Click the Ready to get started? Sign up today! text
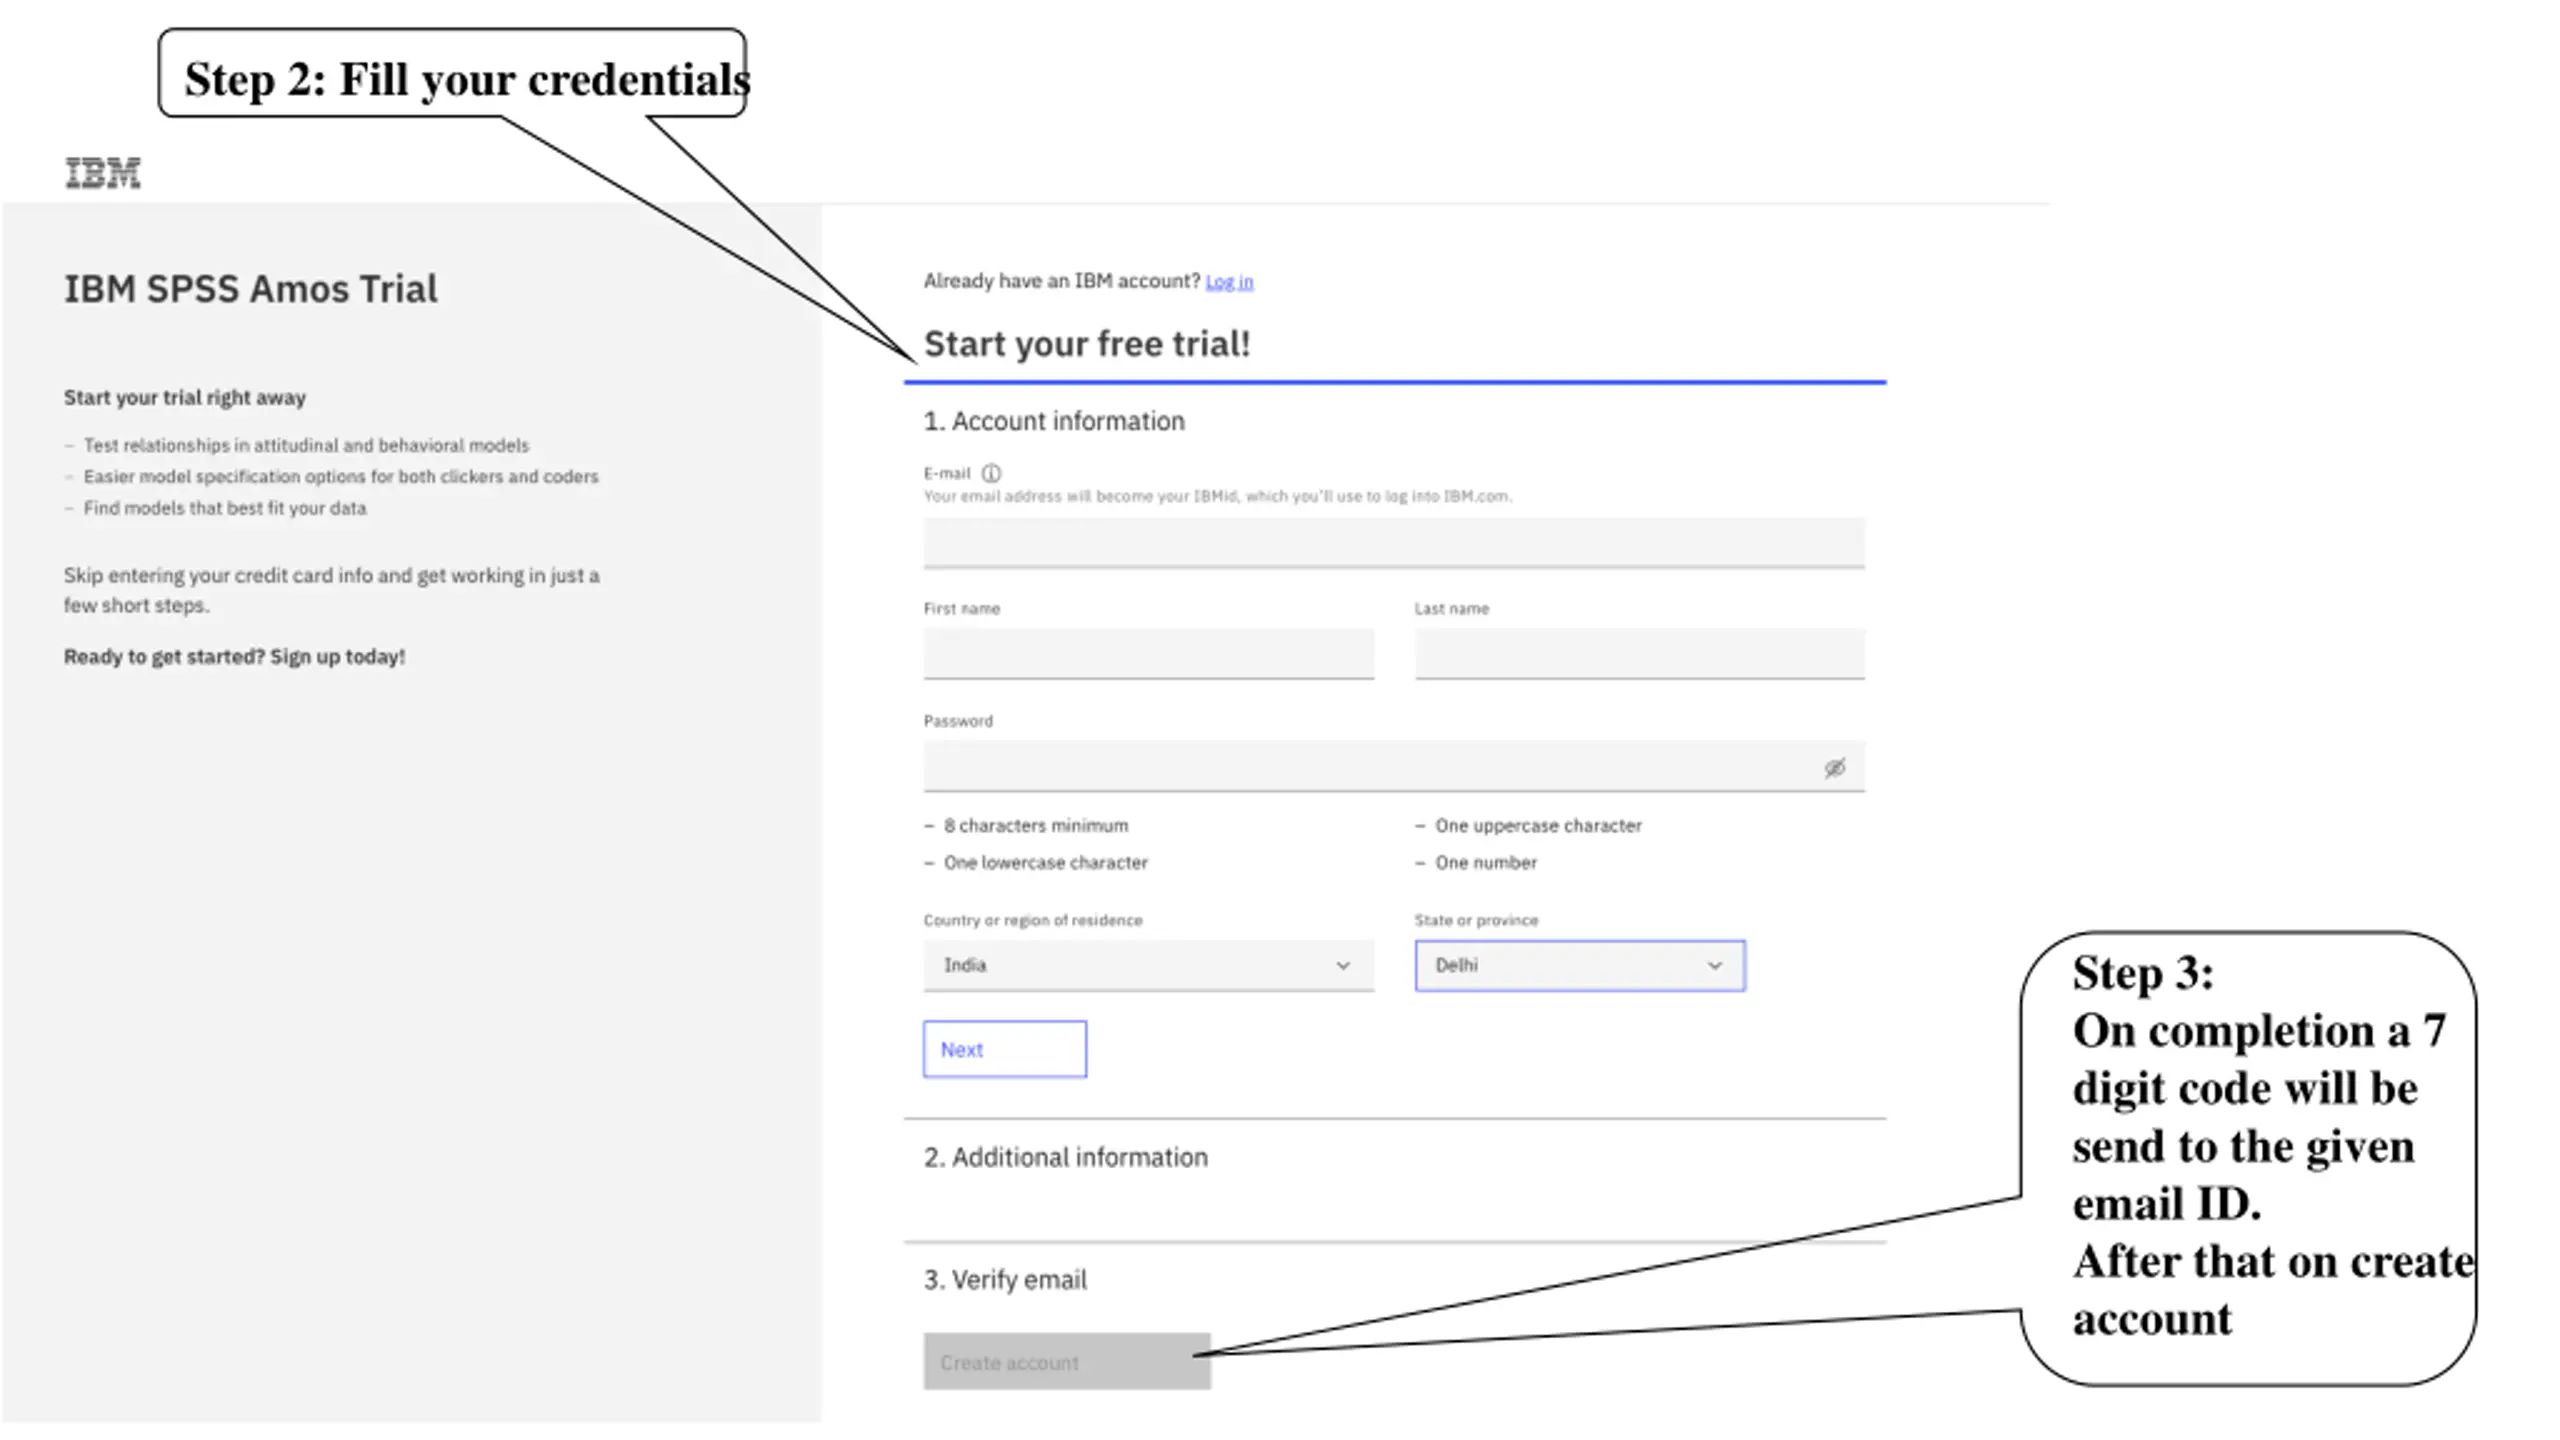 [x=235, y=657]
